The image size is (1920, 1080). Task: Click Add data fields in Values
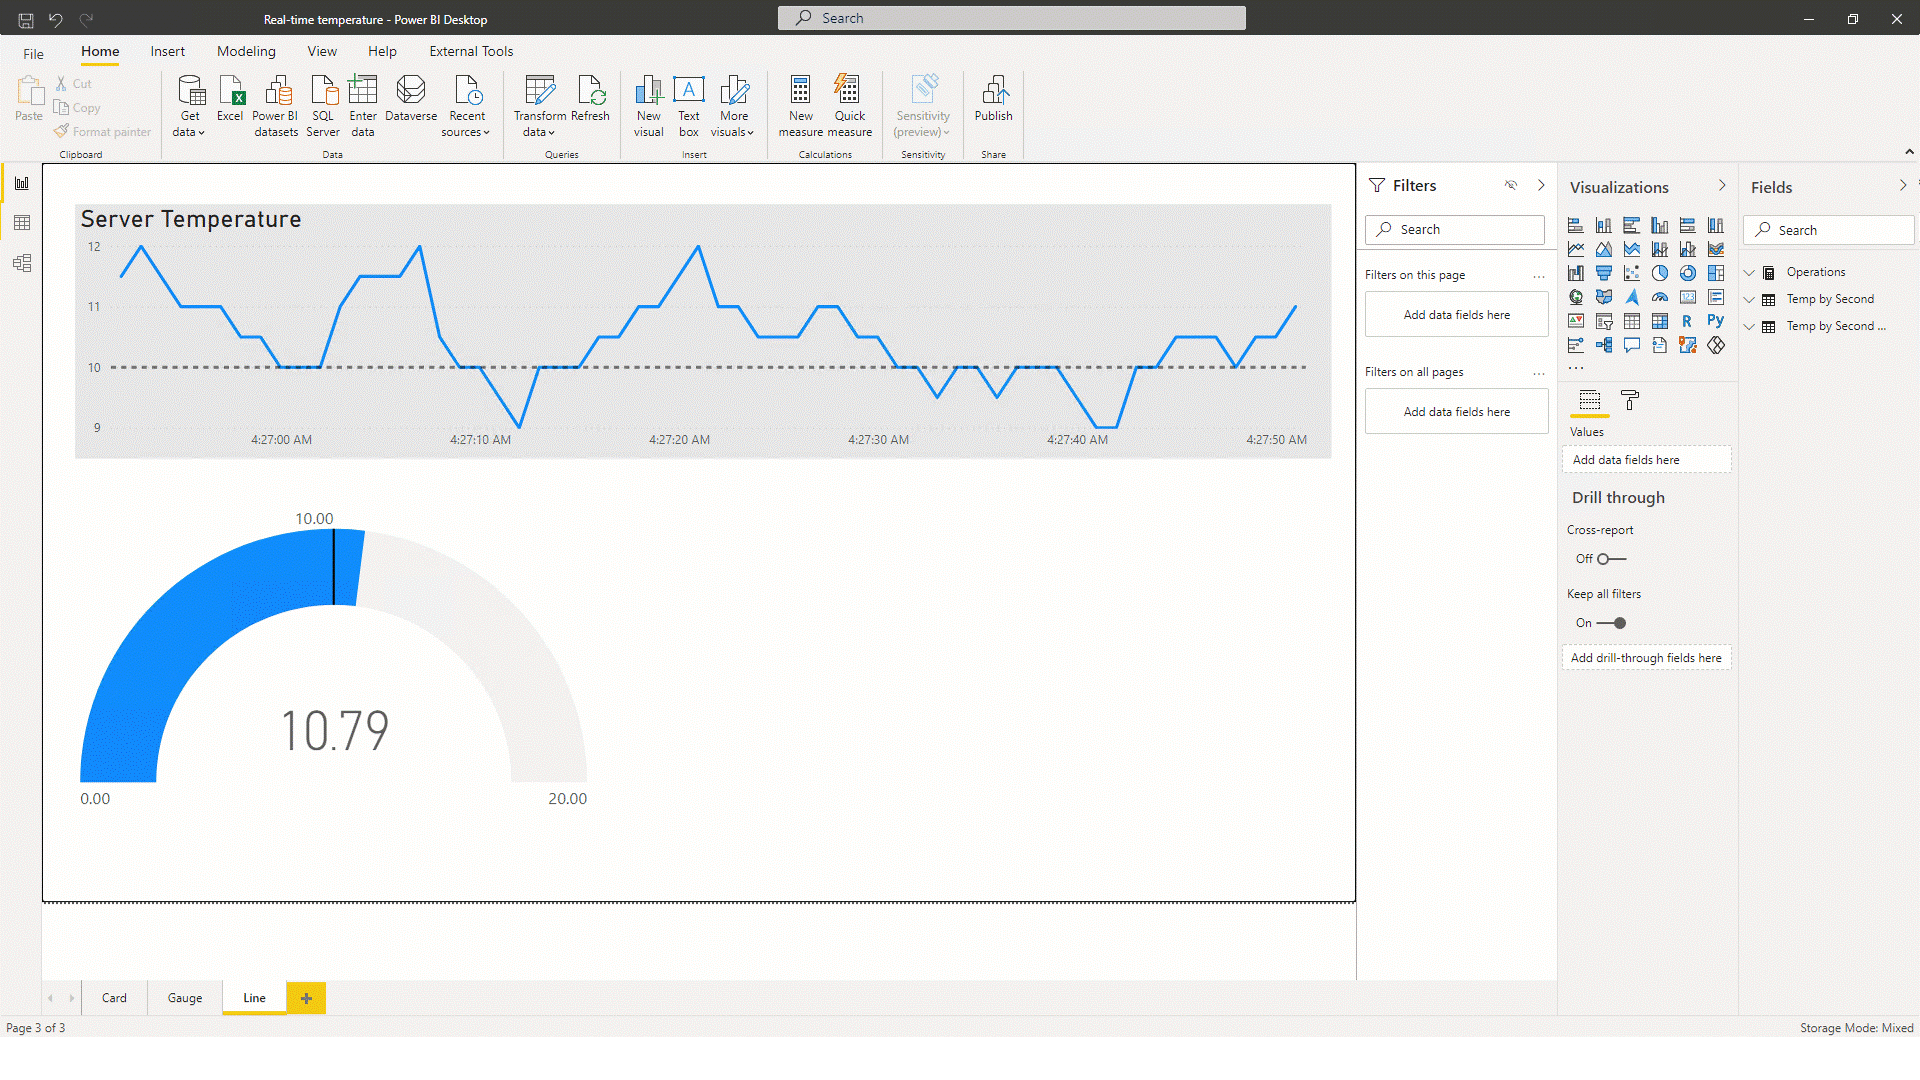(1646, 459)
